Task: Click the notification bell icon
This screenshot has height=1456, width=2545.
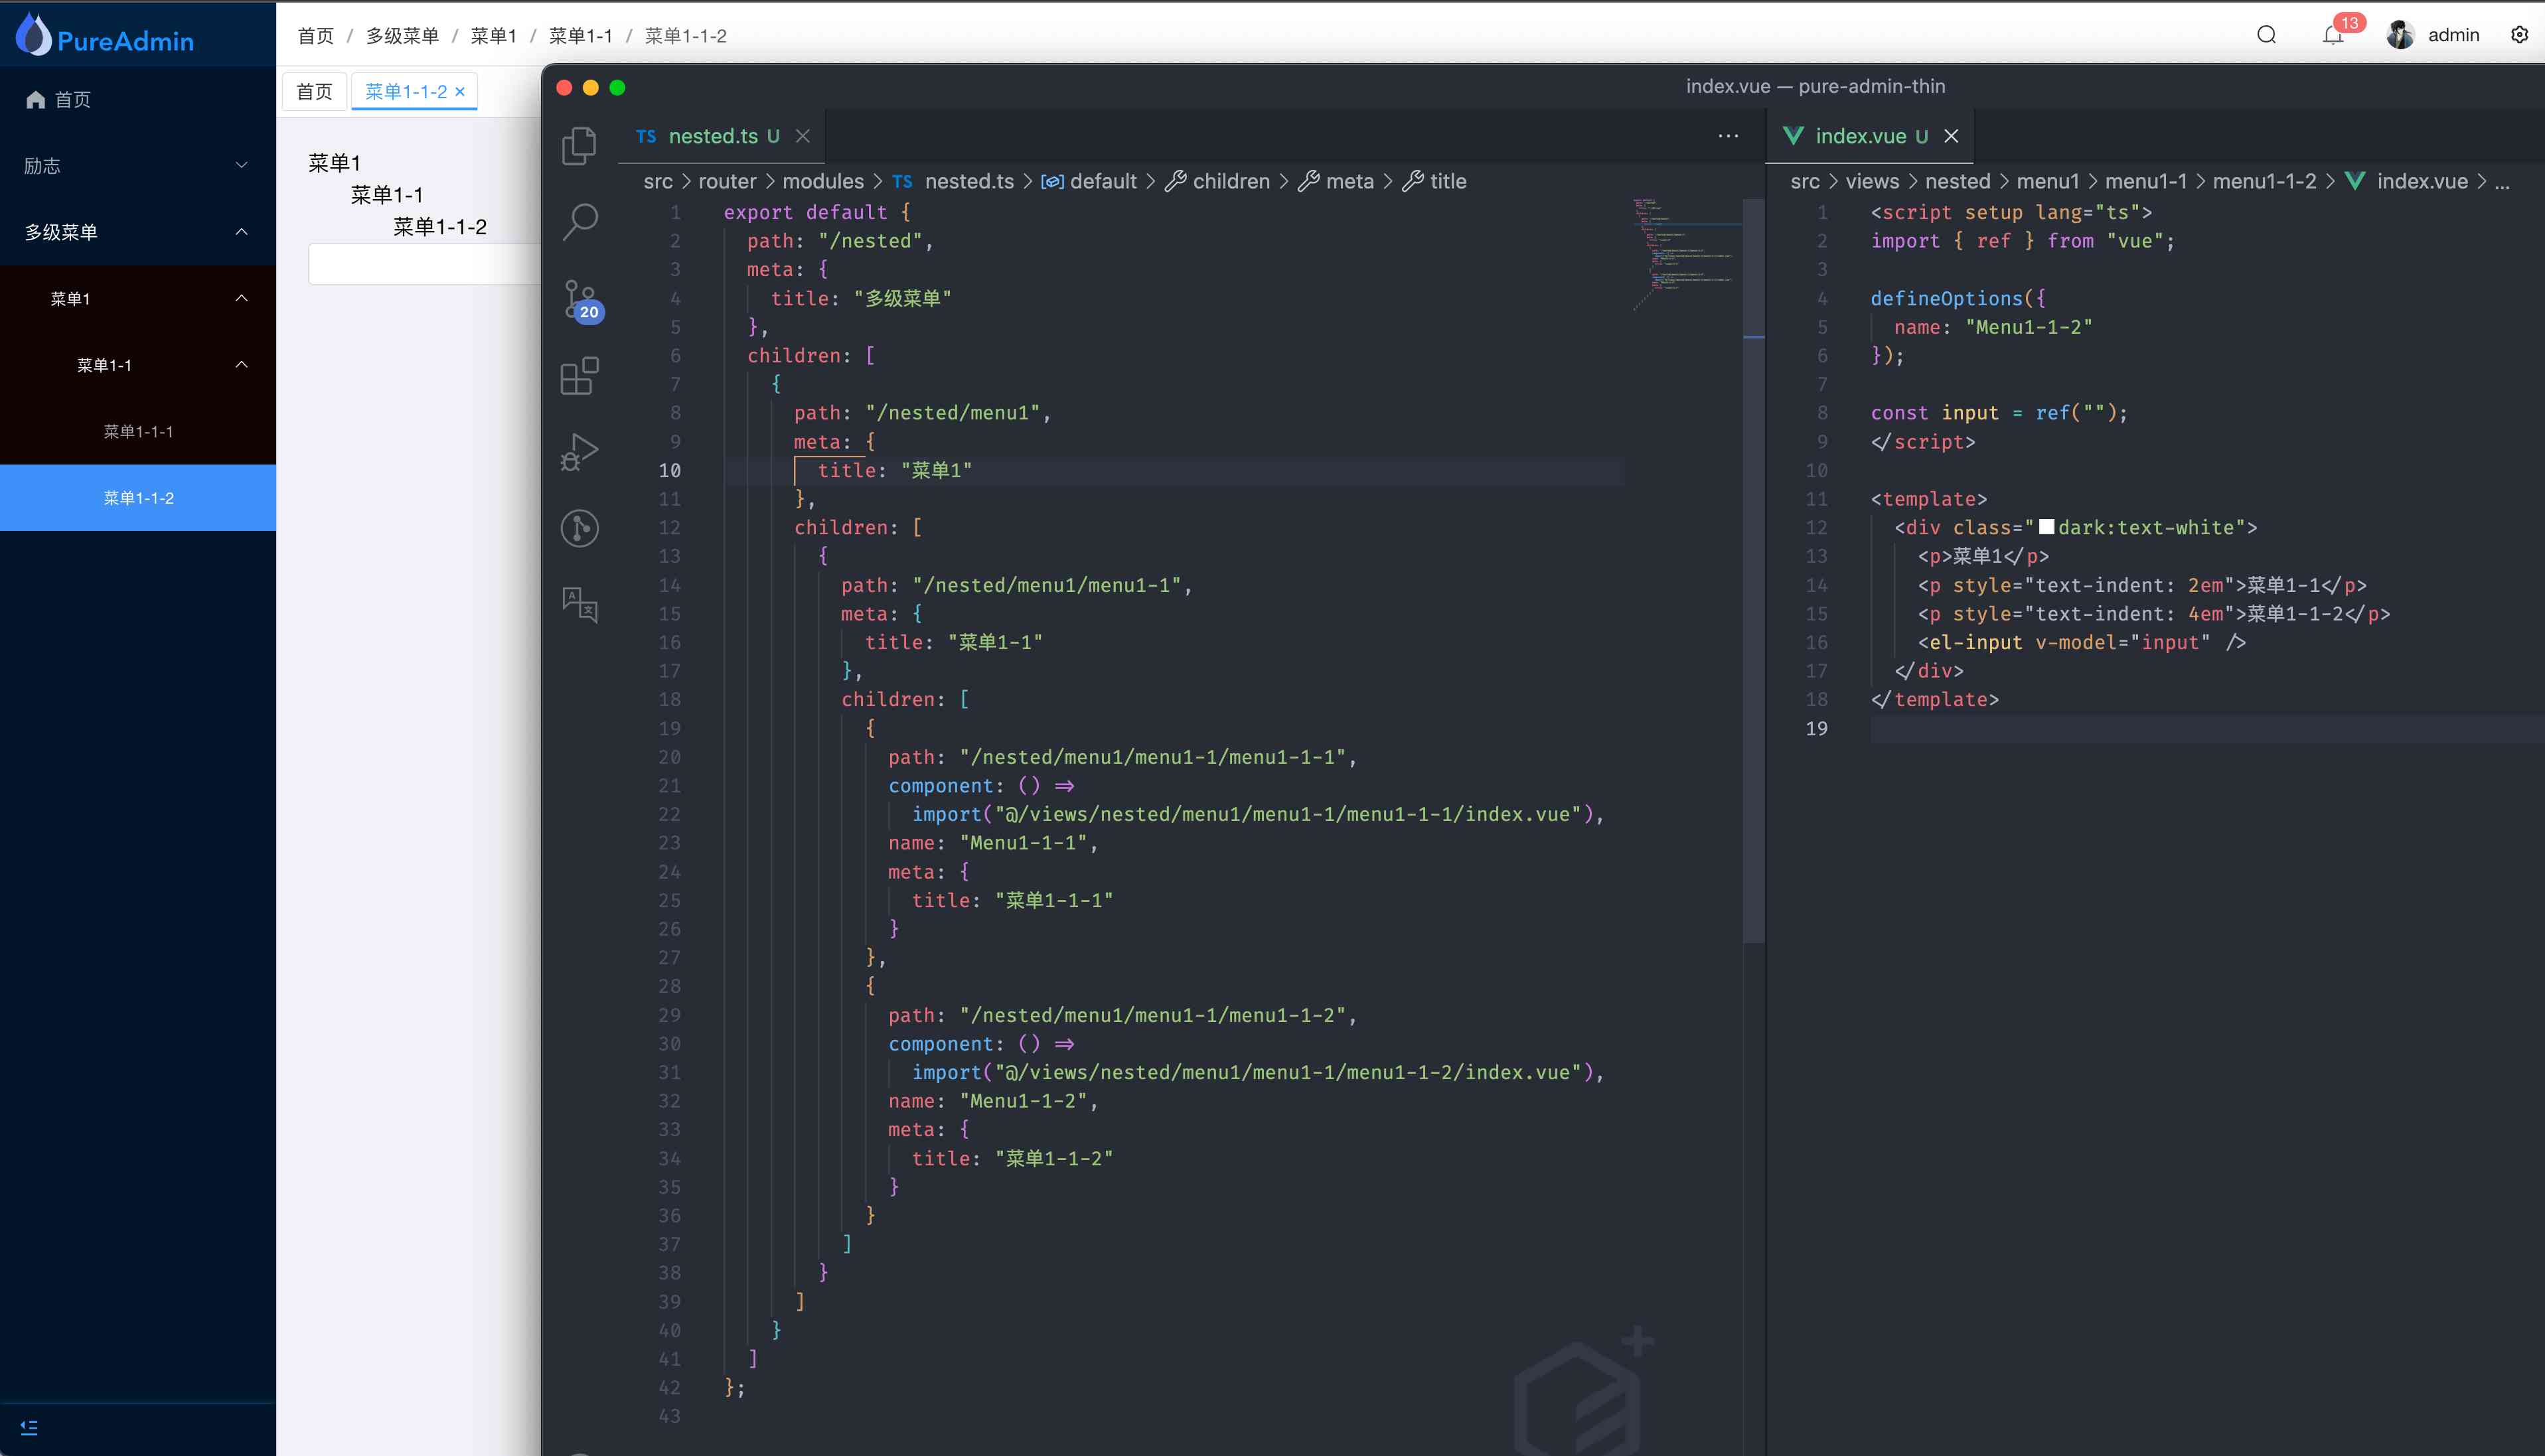Action: tap(2333, 36)
